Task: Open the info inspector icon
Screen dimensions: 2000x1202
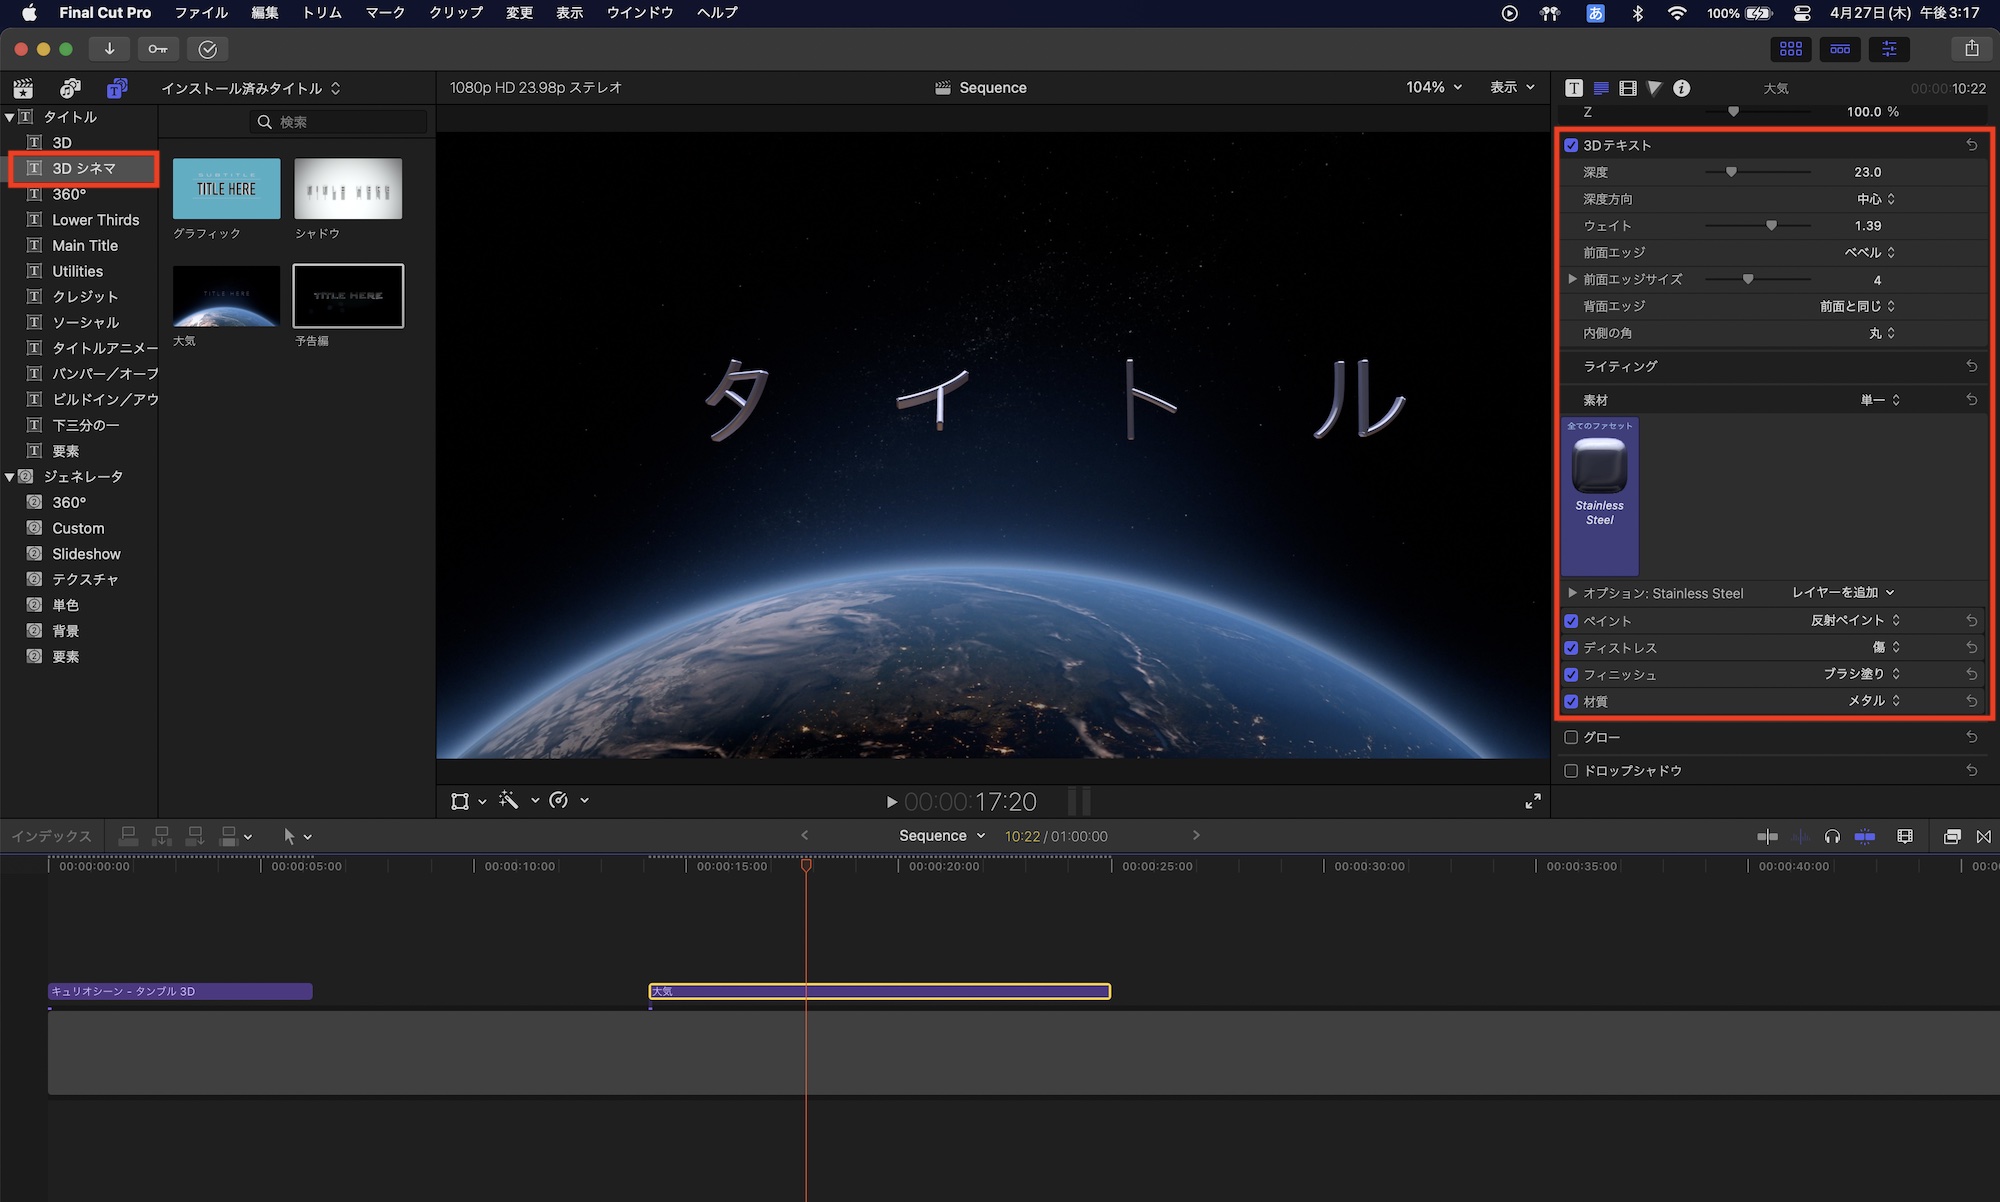Action: (x=1682, y=88)
